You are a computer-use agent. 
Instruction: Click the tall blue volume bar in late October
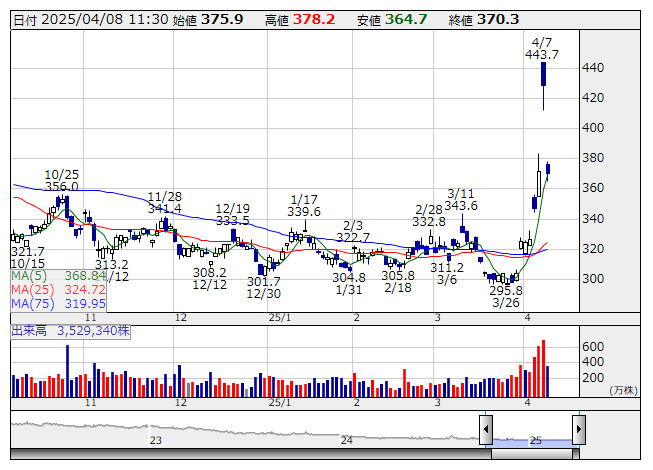click(x=68, y=371)
